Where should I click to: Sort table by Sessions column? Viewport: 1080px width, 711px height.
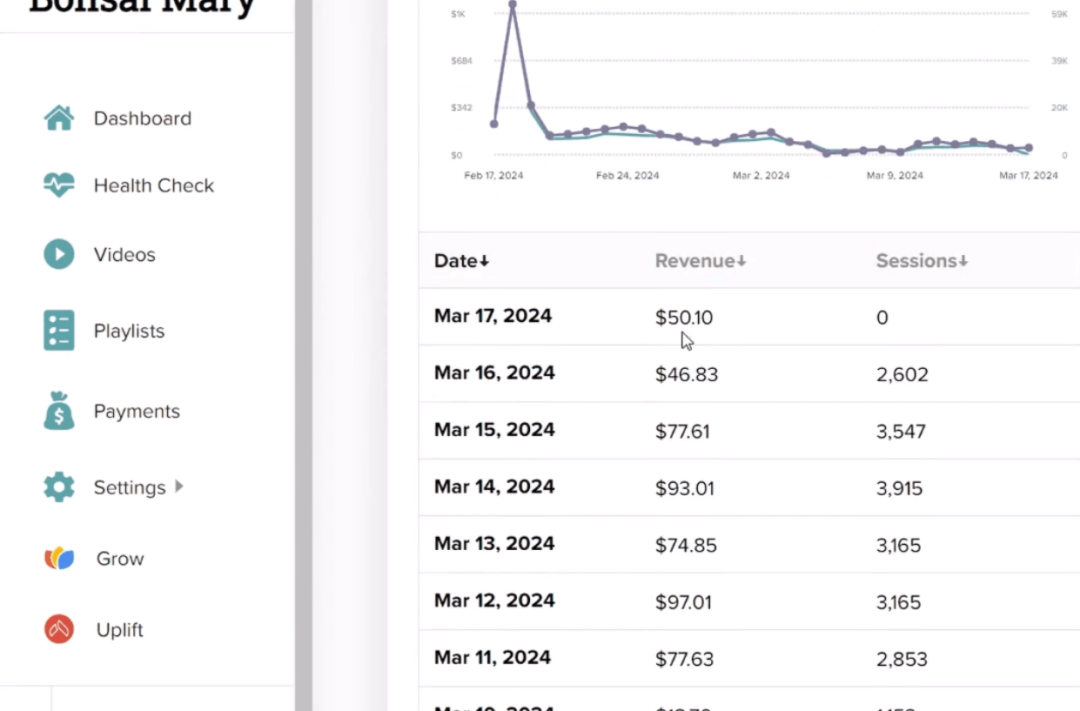tap(921, 261)
